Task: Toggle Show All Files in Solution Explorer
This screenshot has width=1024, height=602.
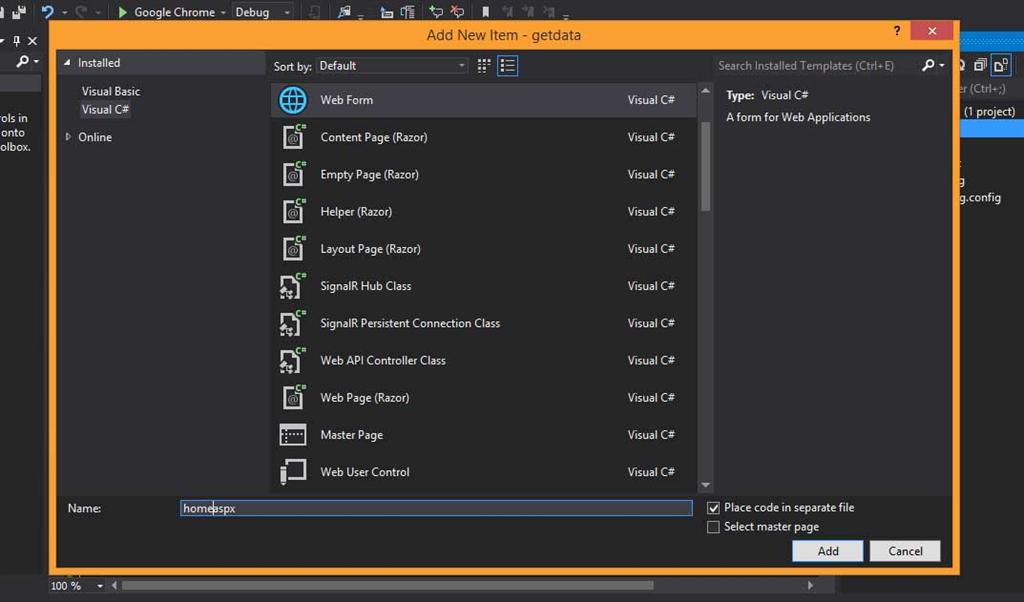Action: tap(1001, 65)
